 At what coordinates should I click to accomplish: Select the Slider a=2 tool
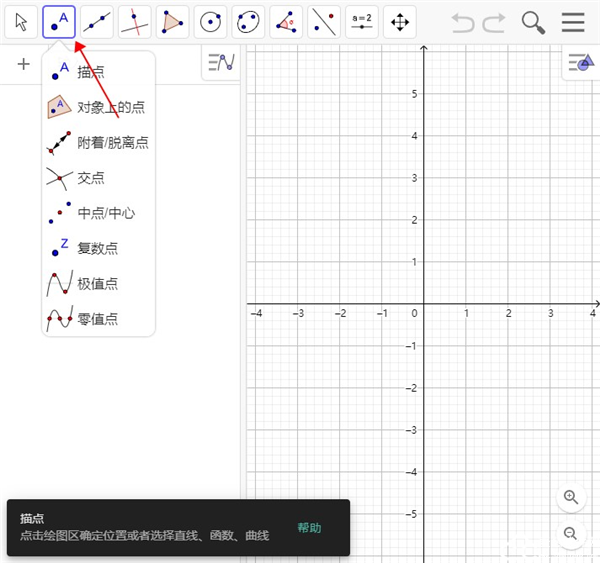(x=361, y=21)
